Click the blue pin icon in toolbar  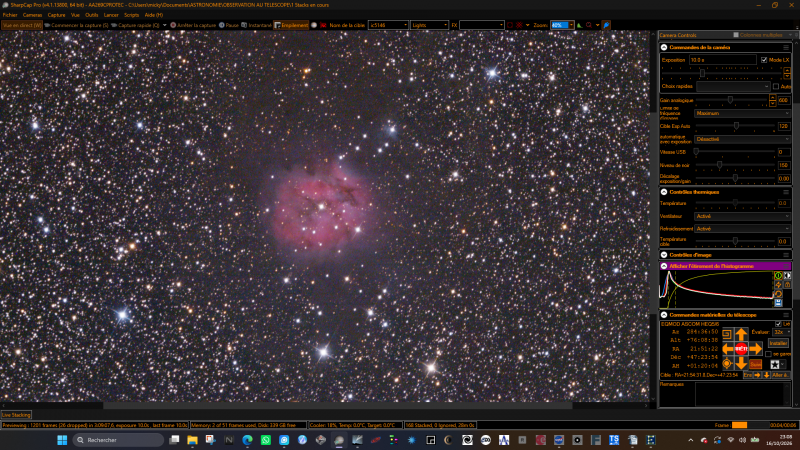coord(606,25)
